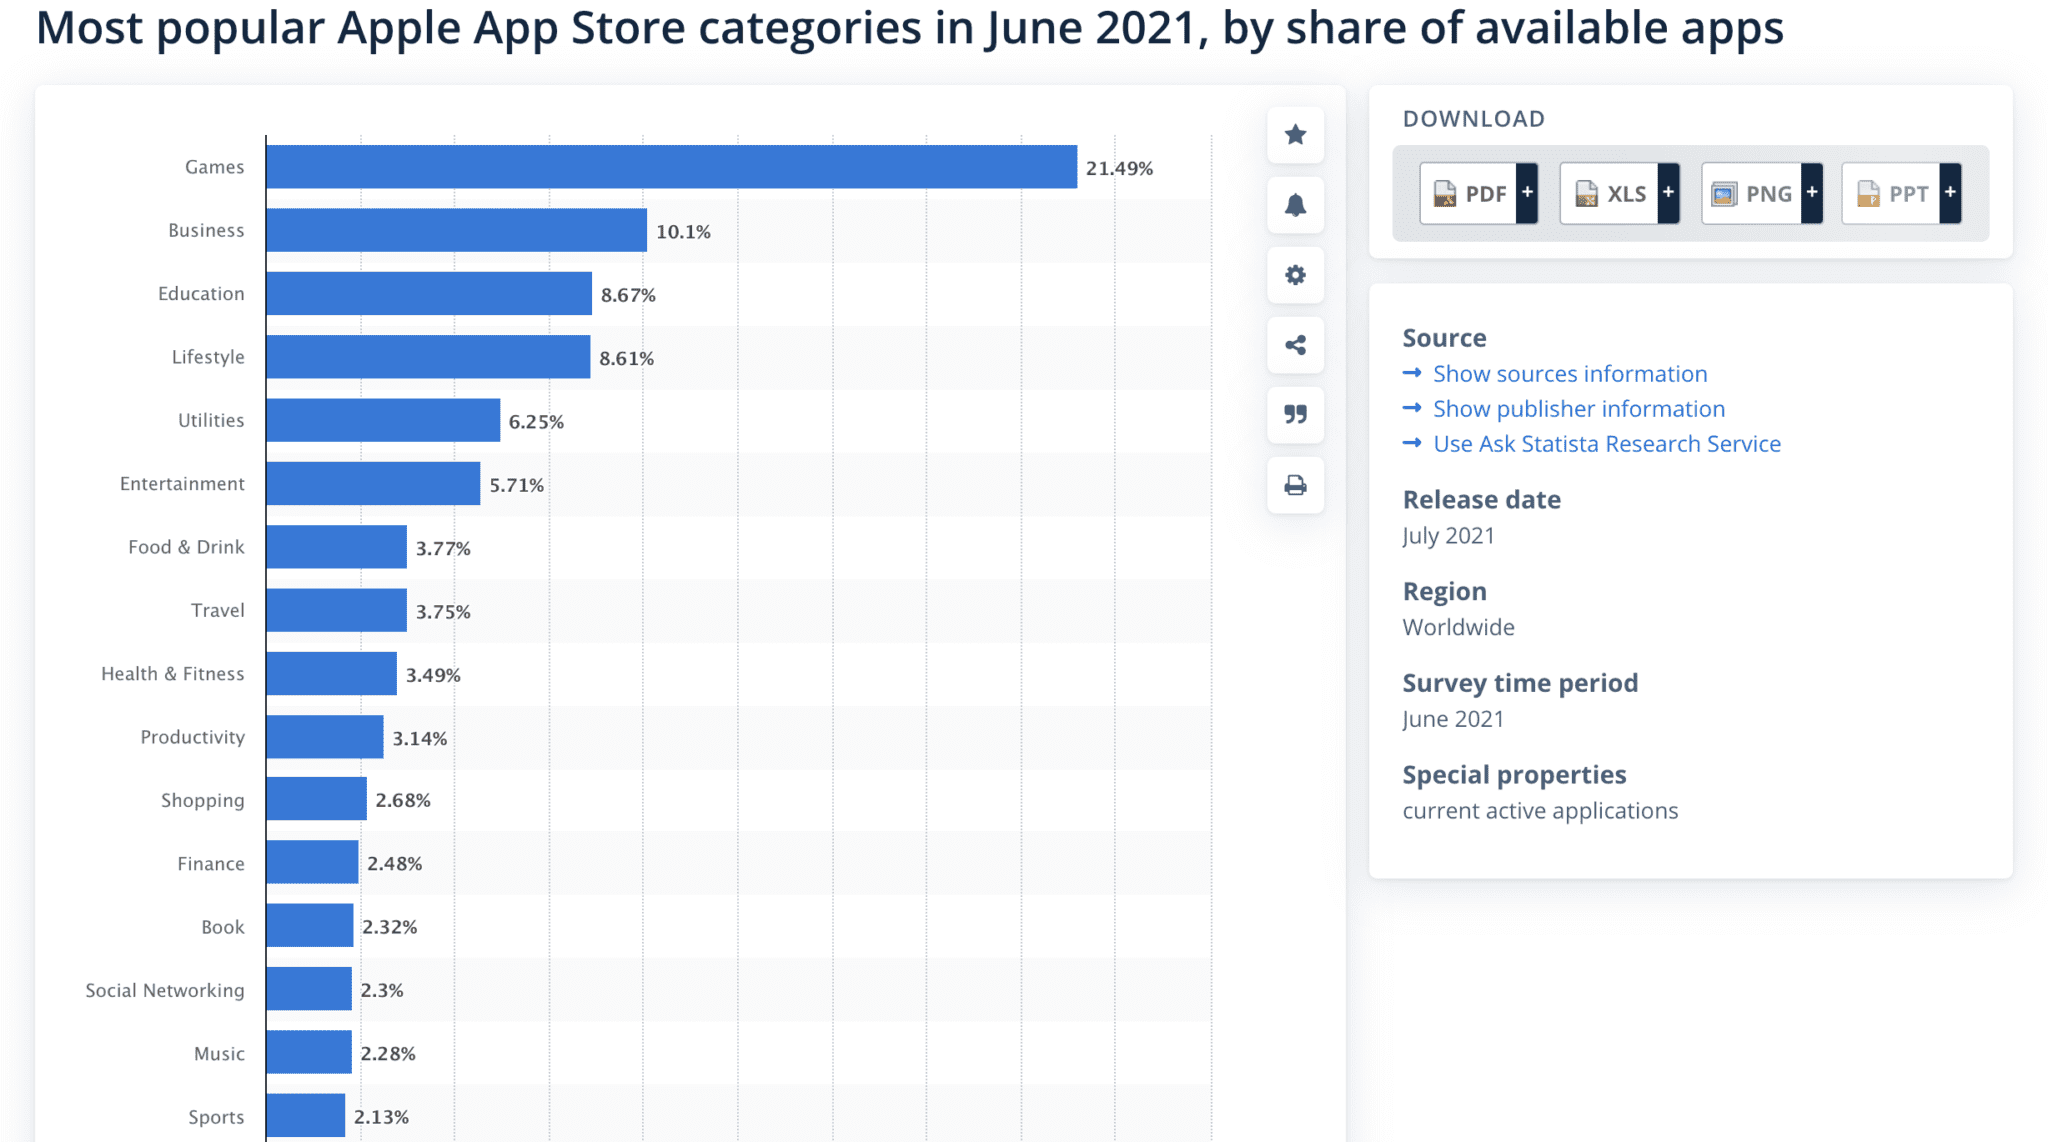Click the star icon to favorite this statistic

click(x=1295, y=135)
